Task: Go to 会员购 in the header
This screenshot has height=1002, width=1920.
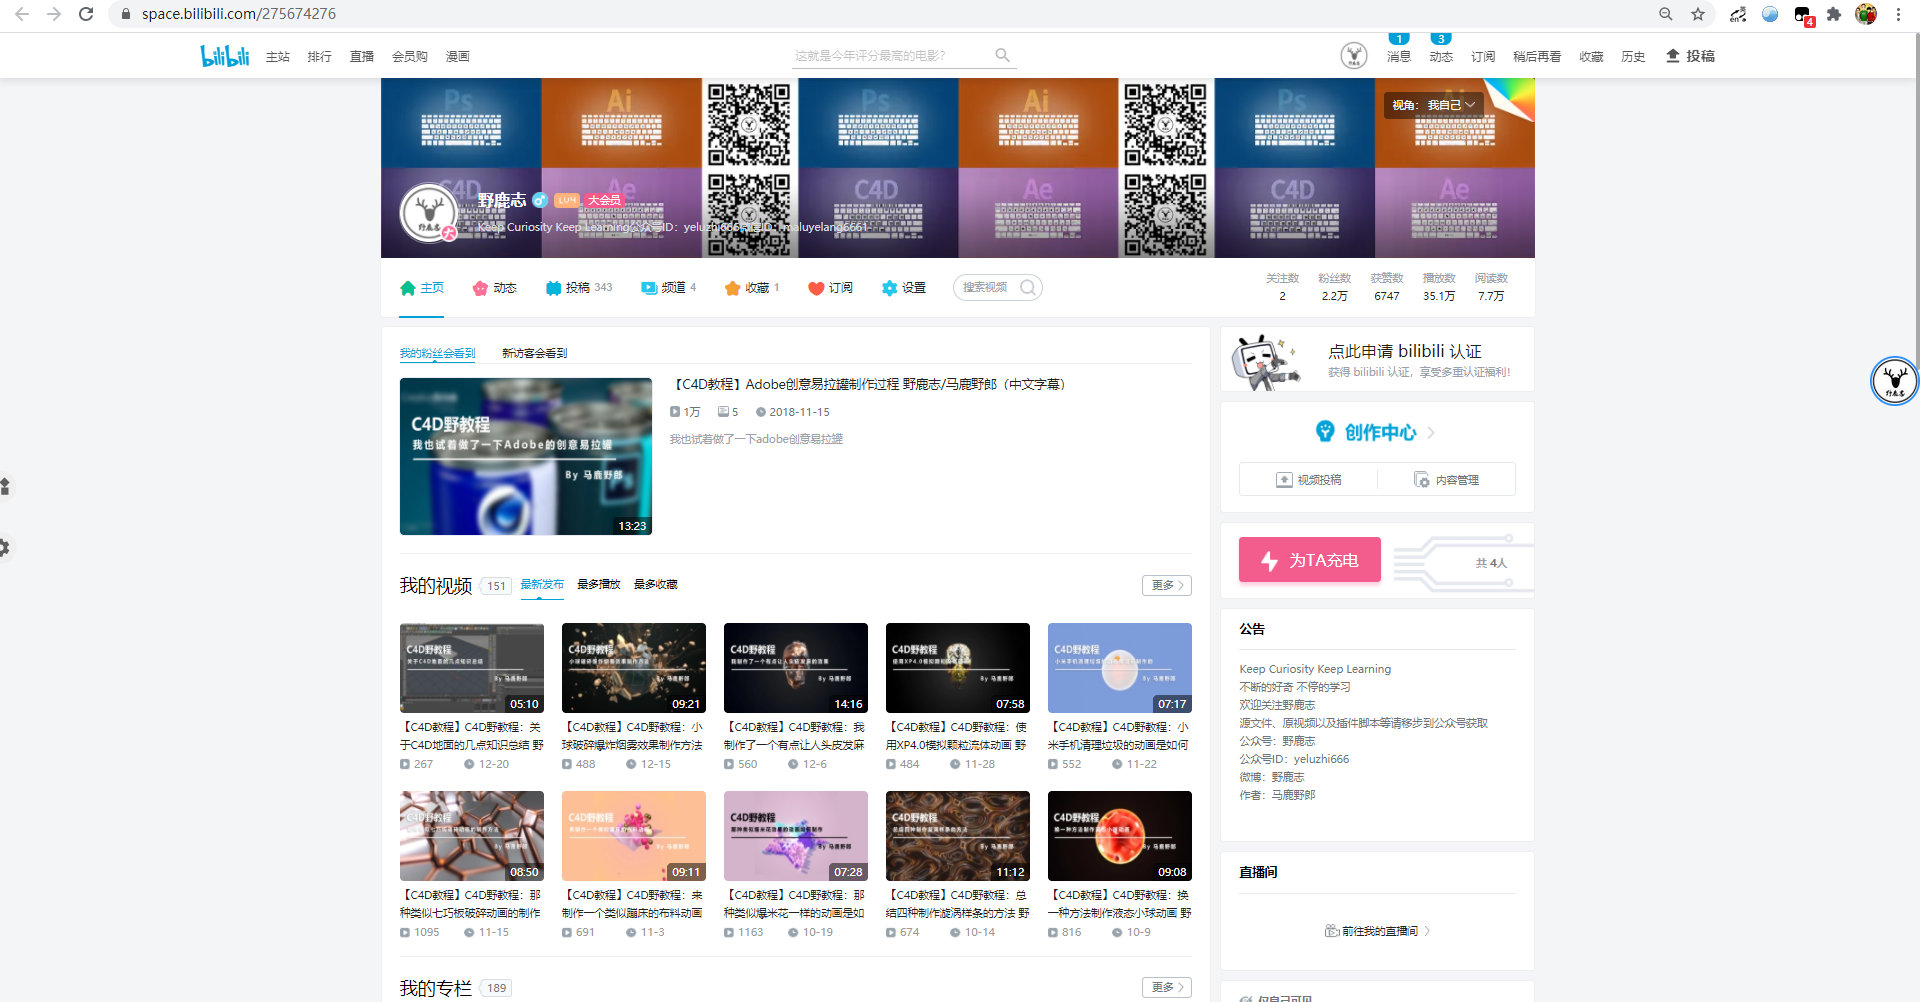Action: pyautogui.click(x=410, y=57)
